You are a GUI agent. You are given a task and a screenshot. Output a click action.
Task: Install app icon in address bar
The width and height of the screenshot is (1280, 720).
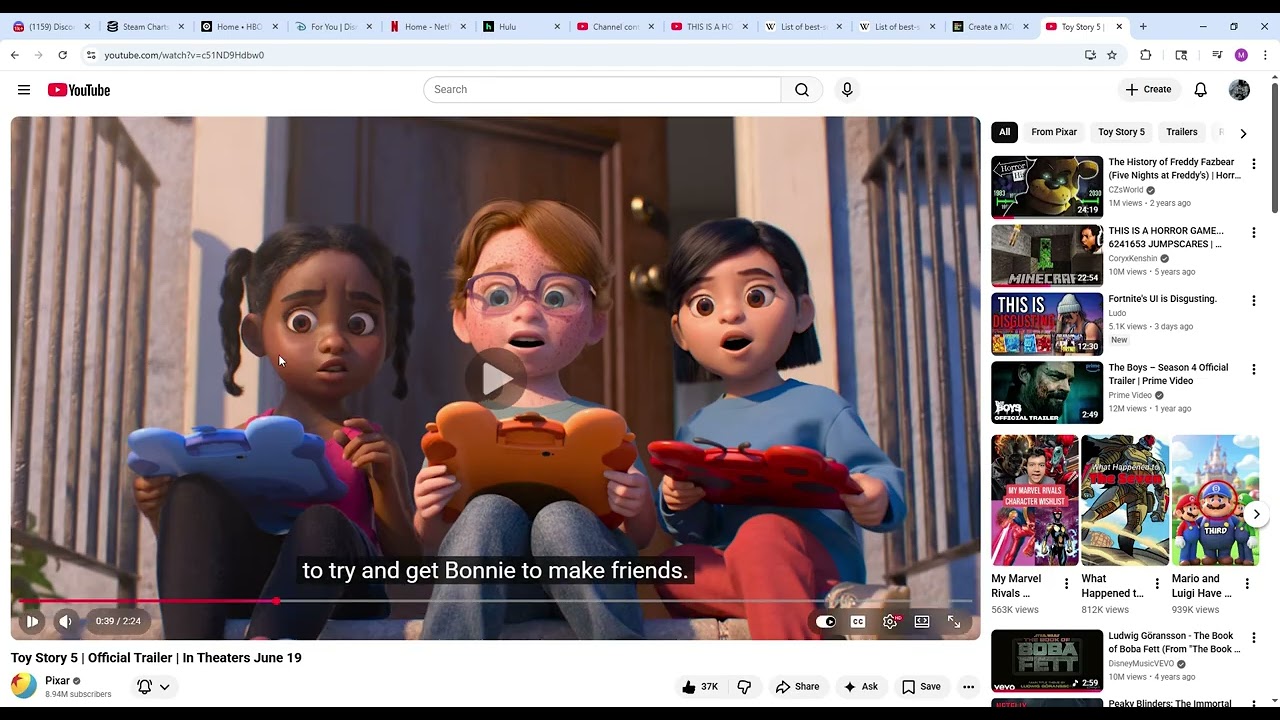click(1090, 55)
